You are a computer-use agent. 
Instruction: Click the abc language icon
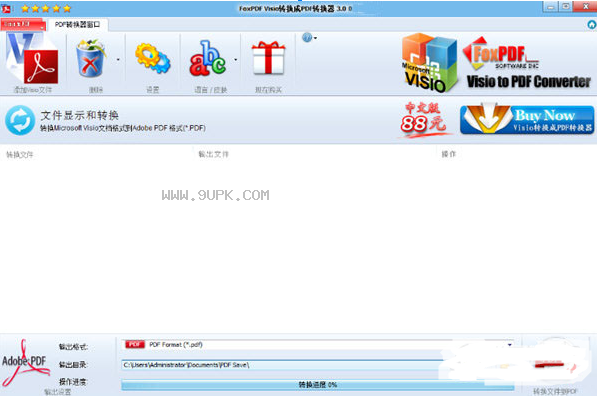coord(208,58)
